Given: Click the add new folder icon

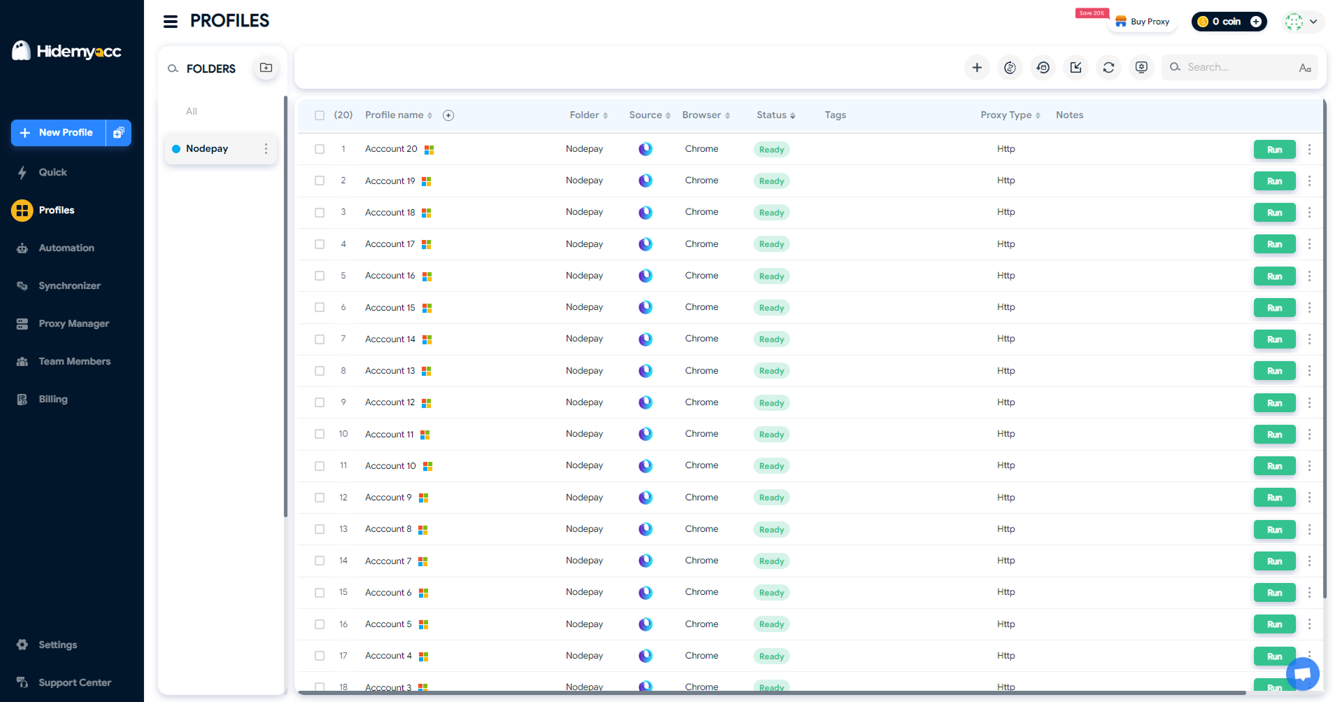Looking at the screenshot, I should (x=266, y=68).
